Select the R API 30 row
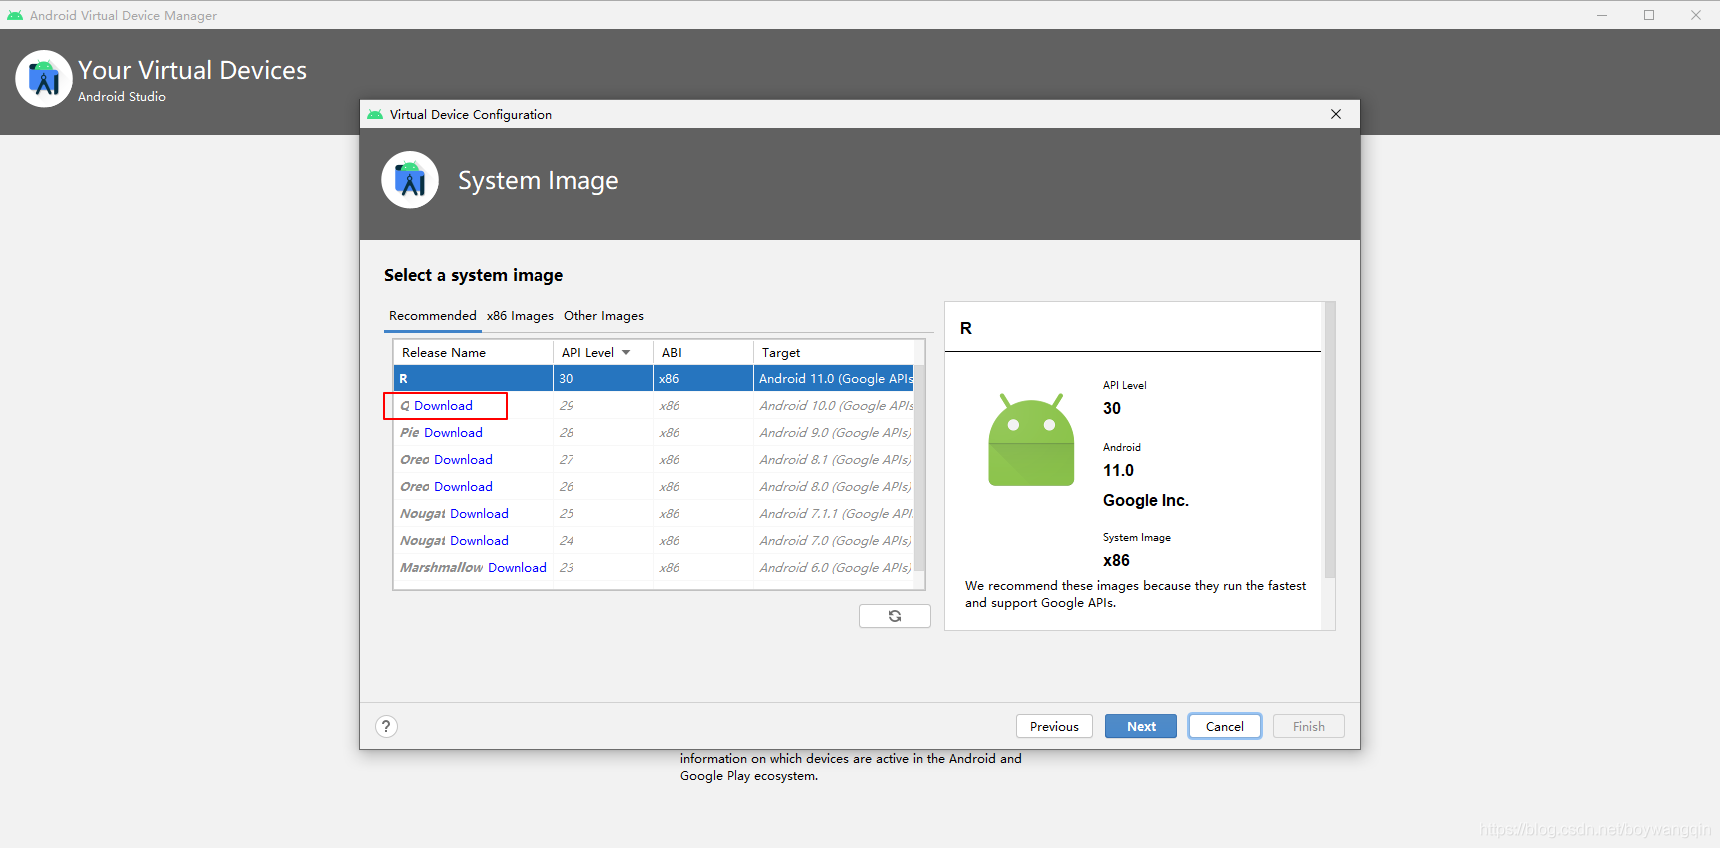This screenshot has width=1720, height=848. point(654,379)
